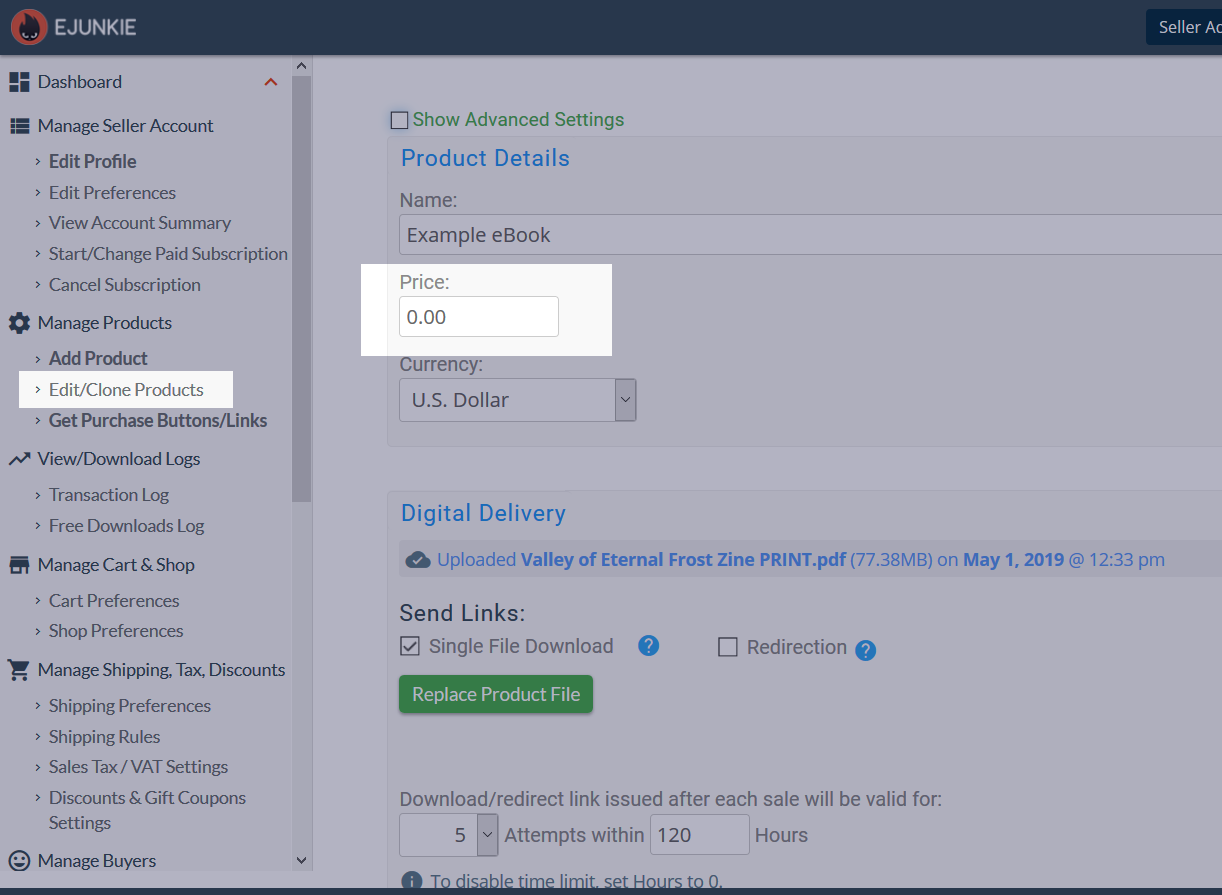The width and height of the screenshot is (1222, 895).
Task: Open the Valley of Eternal Frost Zine PRINT.pdf link
Action: (x=683, y=560)
